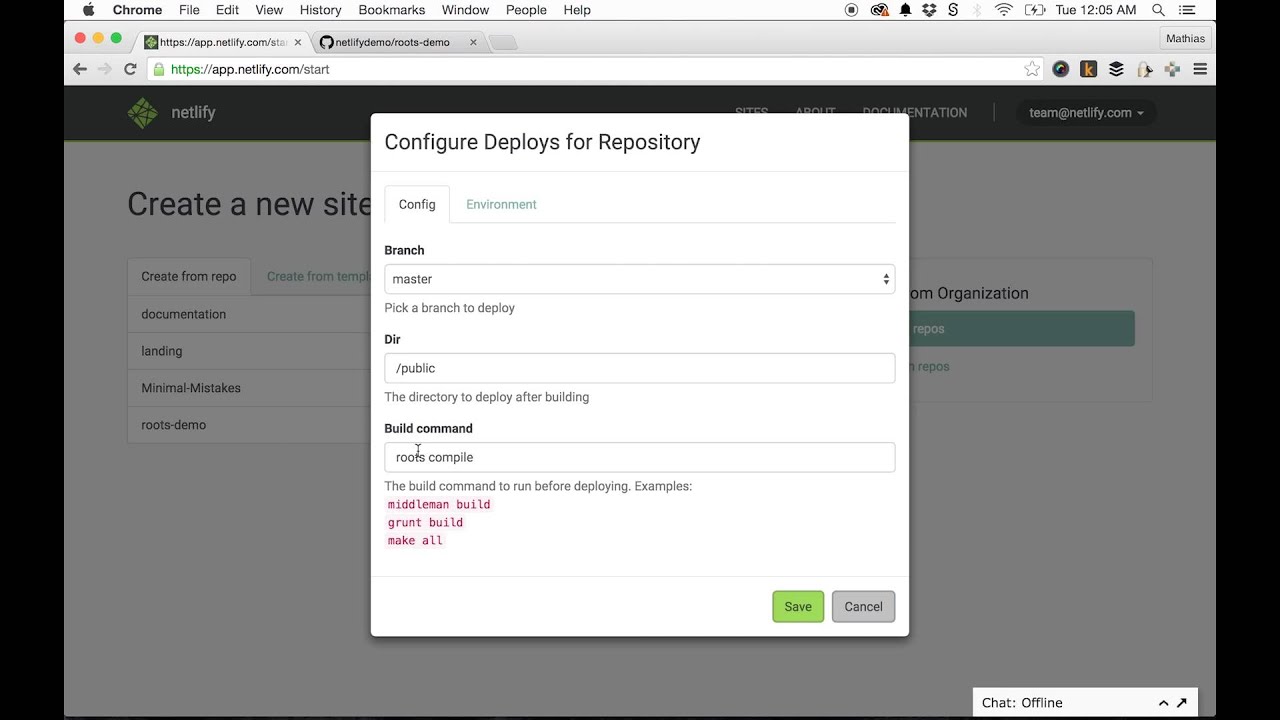Viewport: 1280px width, 720px height.
Task: Open the Documentation nav link
Action: [915, 113]
